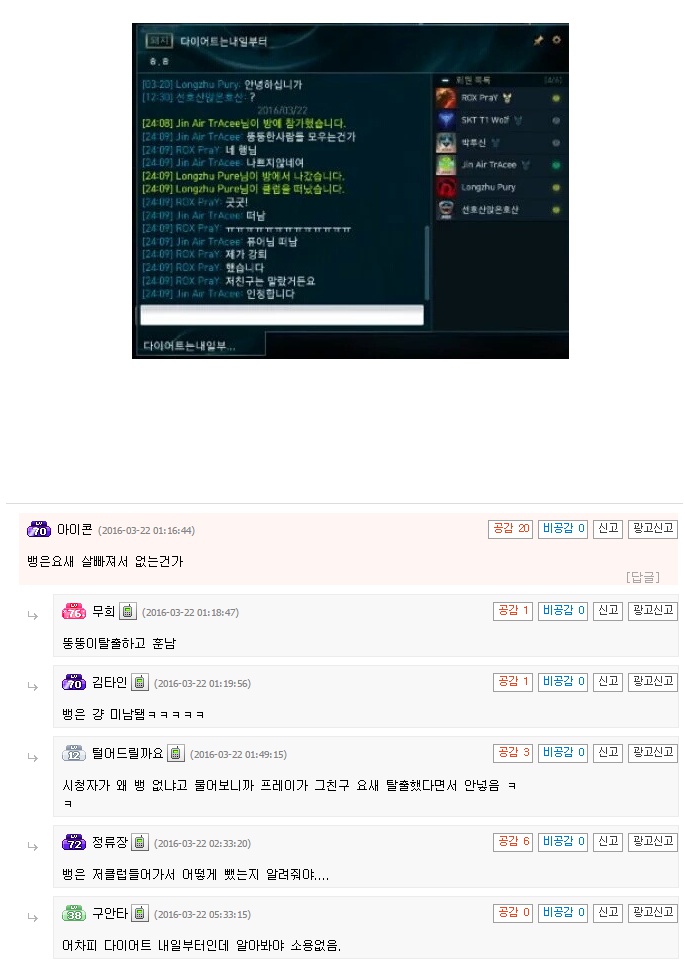Click the 답글 reply link

pyautogui.click(x=642, y=577)
